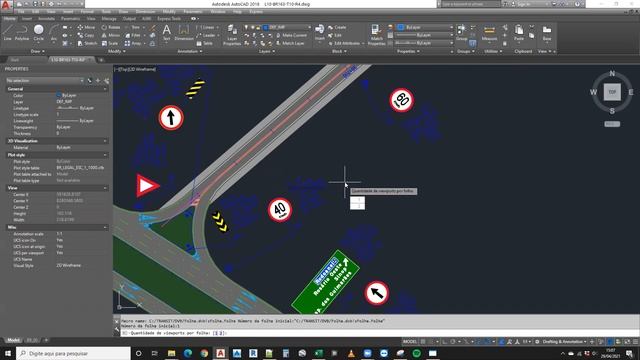Open Layer Properties manager
The height and width of the screenshot is (360, 640).
(232, 34)
